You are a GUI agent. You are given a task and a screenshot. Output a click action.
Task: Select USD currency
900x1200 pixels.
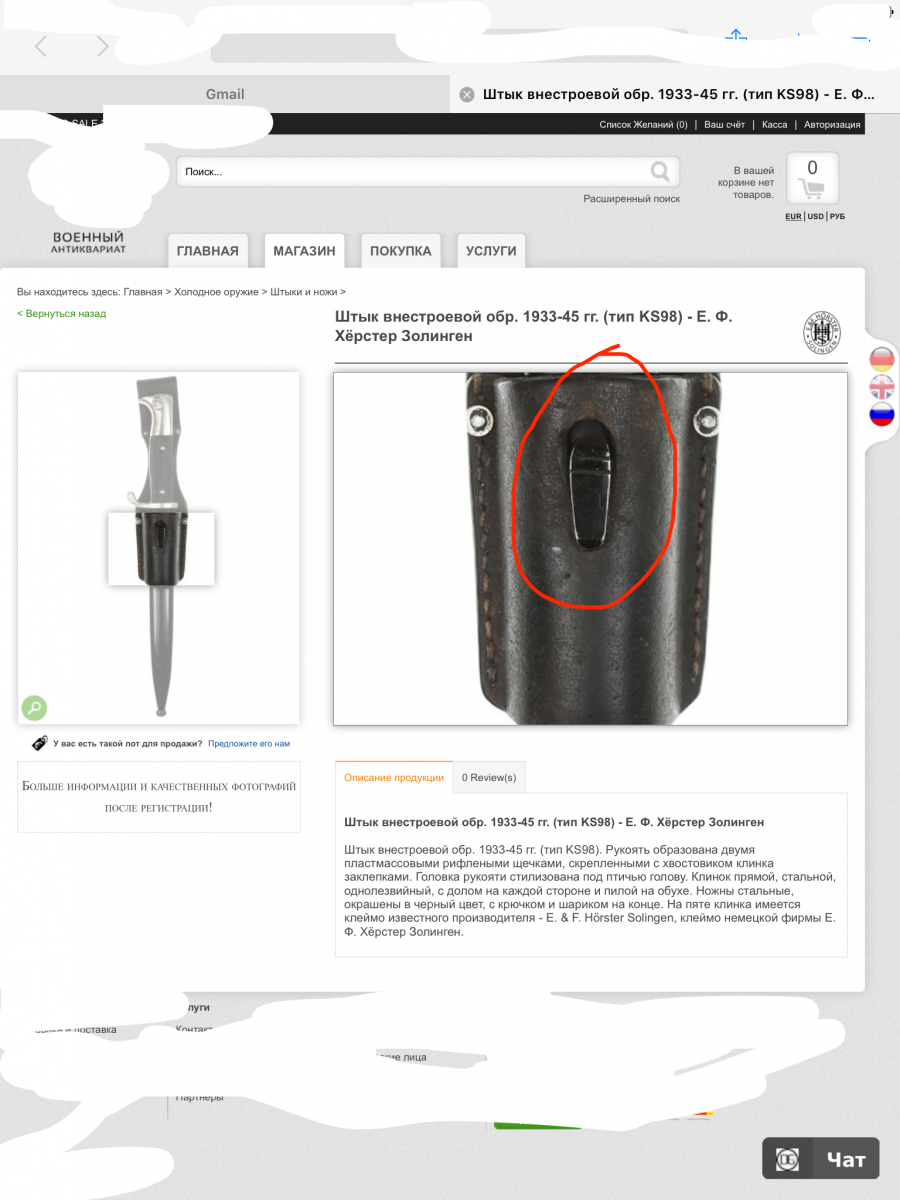coord(815,216)
